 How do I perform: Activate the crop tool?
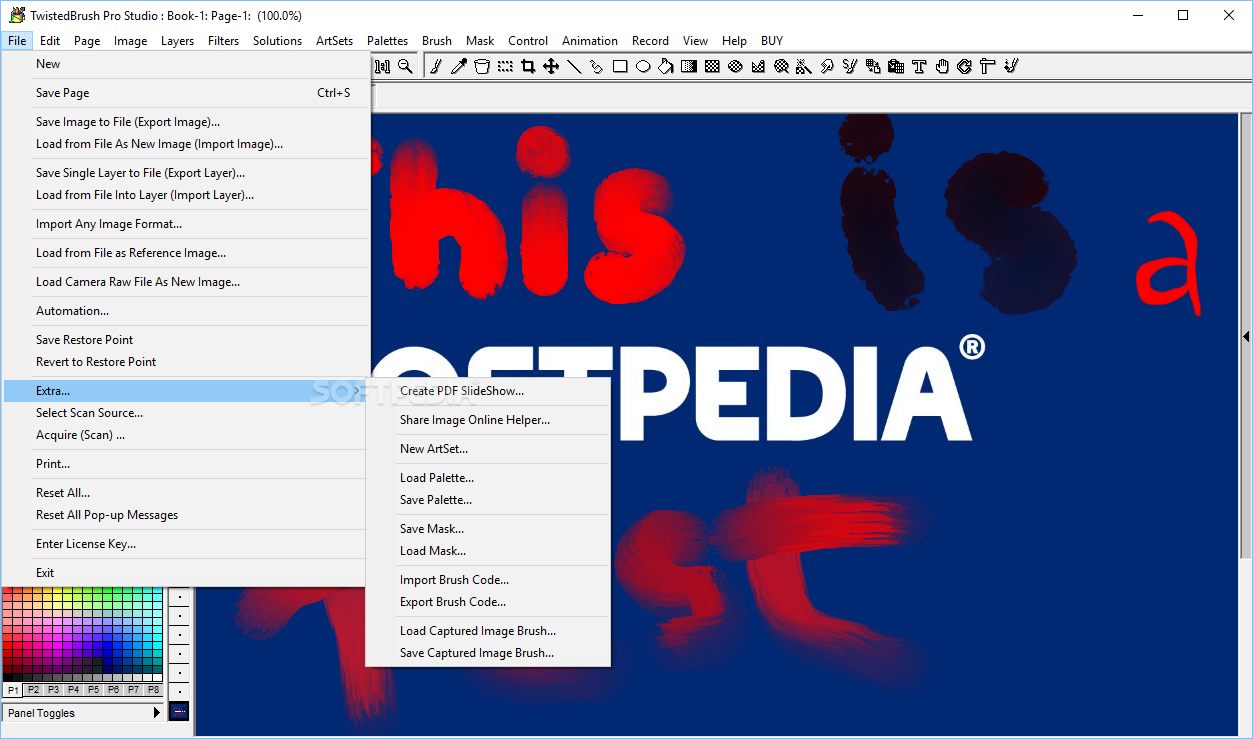(x=528, y=66)
